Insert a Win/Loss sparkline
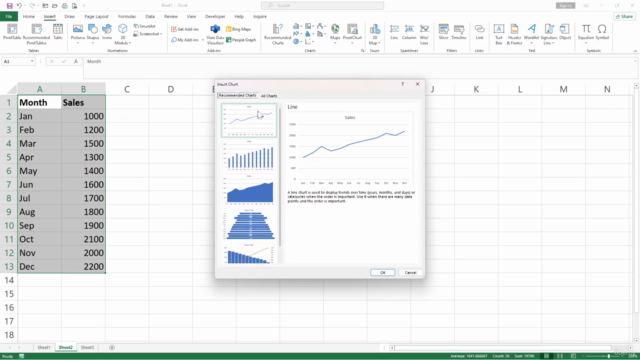The width and height of the screenshot is (640, 360). [424, 34]
